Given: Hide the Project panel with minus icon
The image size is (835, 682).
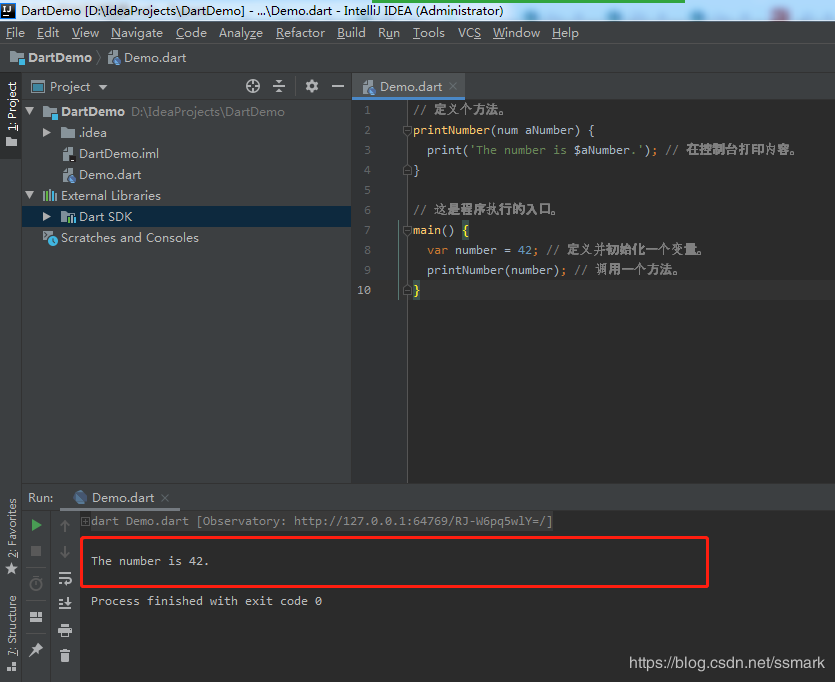Looking at the screenshot, I should [338, 86].
